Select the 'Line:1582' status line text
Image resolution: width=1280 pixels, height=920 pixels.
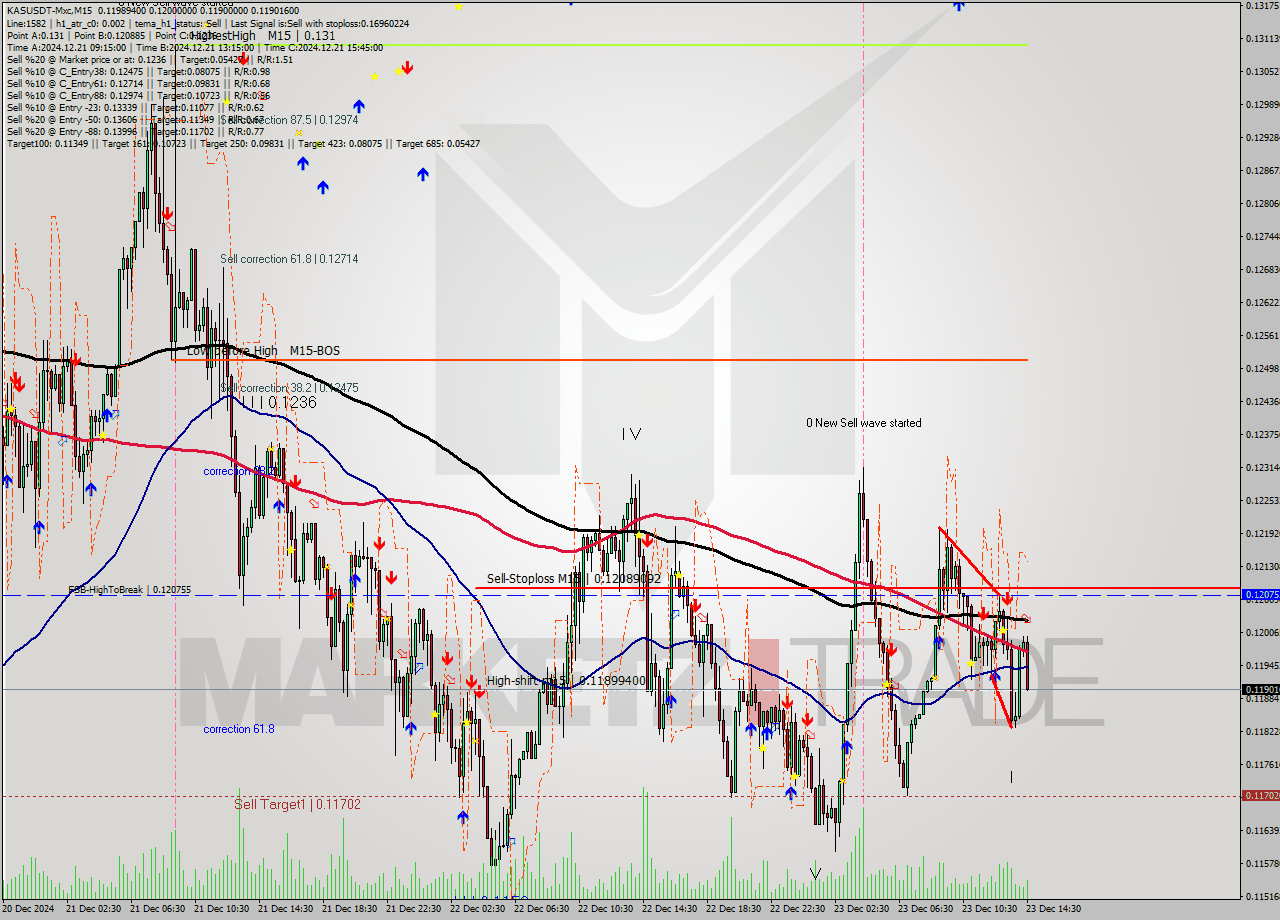[x=208, y=23]
